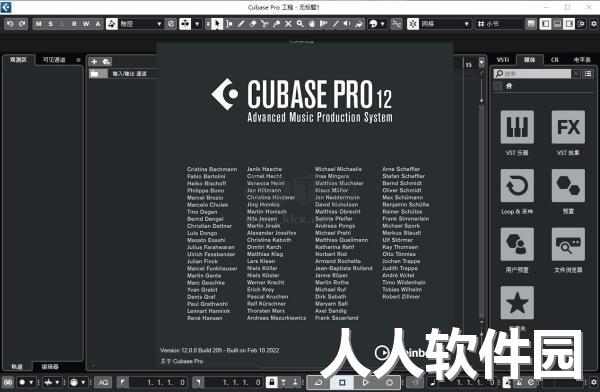Select the Glue tool
This screenshot has height=392, width=600.
(276, 24)
